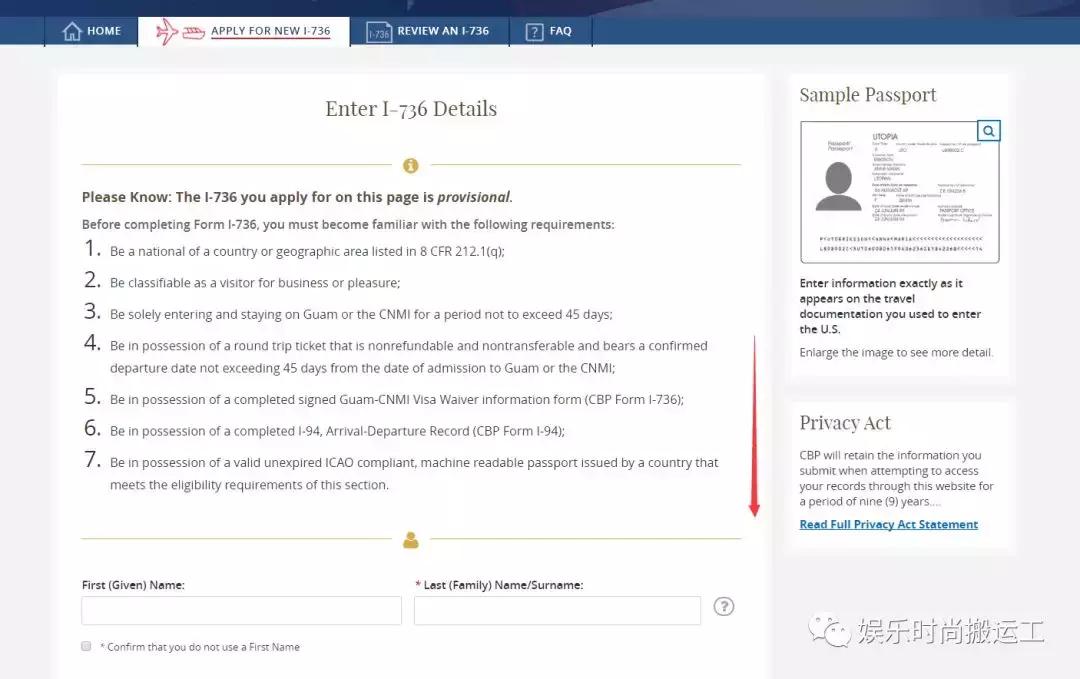1080x679 pixels.
Task: Click requirement about staying on Guam or the CNMI
Action: point(361,314)
